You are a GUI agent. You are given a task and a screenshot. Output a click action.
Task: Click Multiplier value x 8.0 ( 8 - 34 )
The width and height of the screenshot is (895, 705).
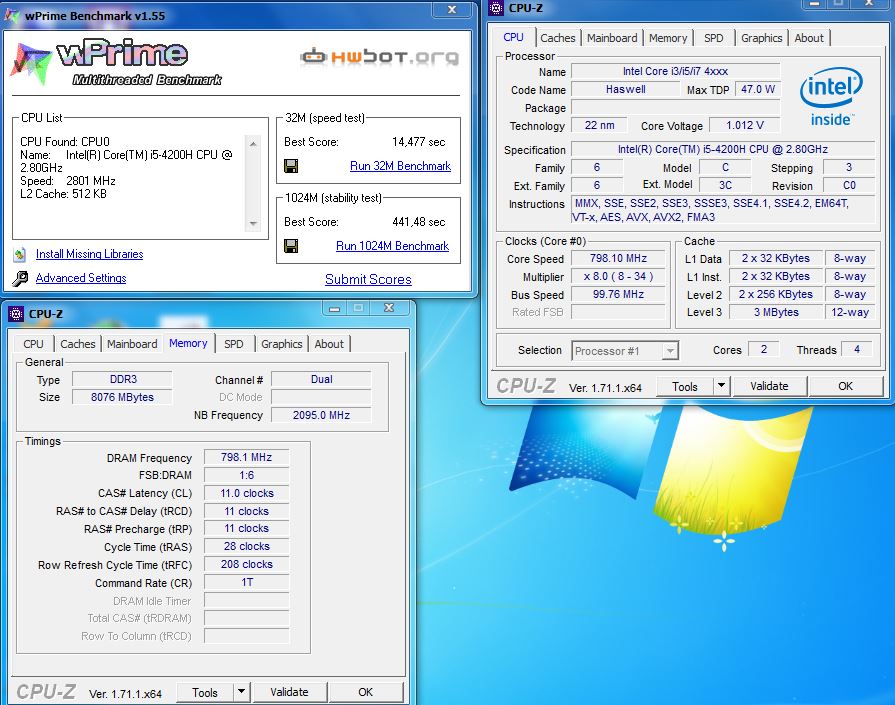(618, 276)
